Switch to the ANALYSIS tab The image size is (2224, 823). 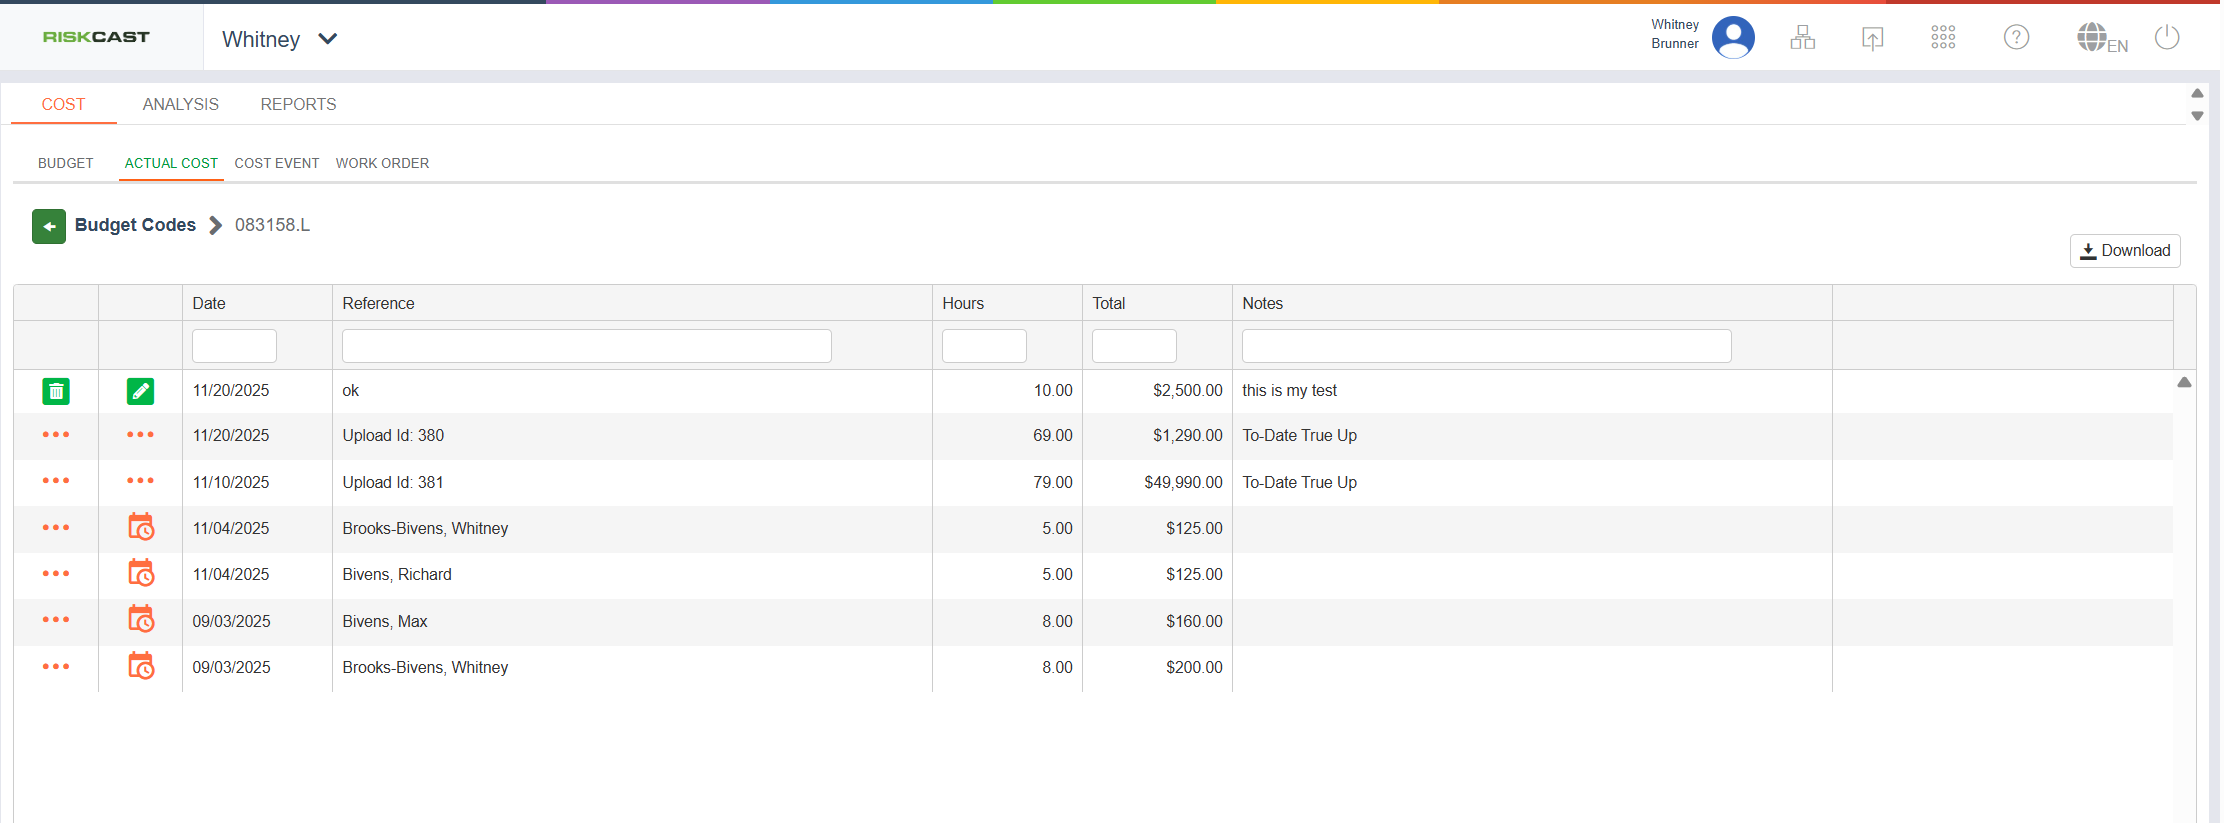tap(180, 104)
